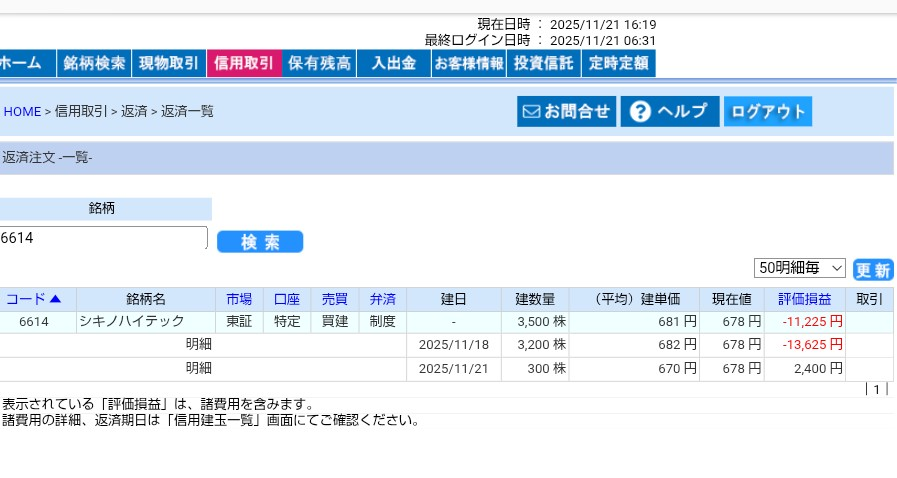The height and width of the screenshot is (478, 897).
Task: Open the 現物取引 tab
Action: click(169, 63)
